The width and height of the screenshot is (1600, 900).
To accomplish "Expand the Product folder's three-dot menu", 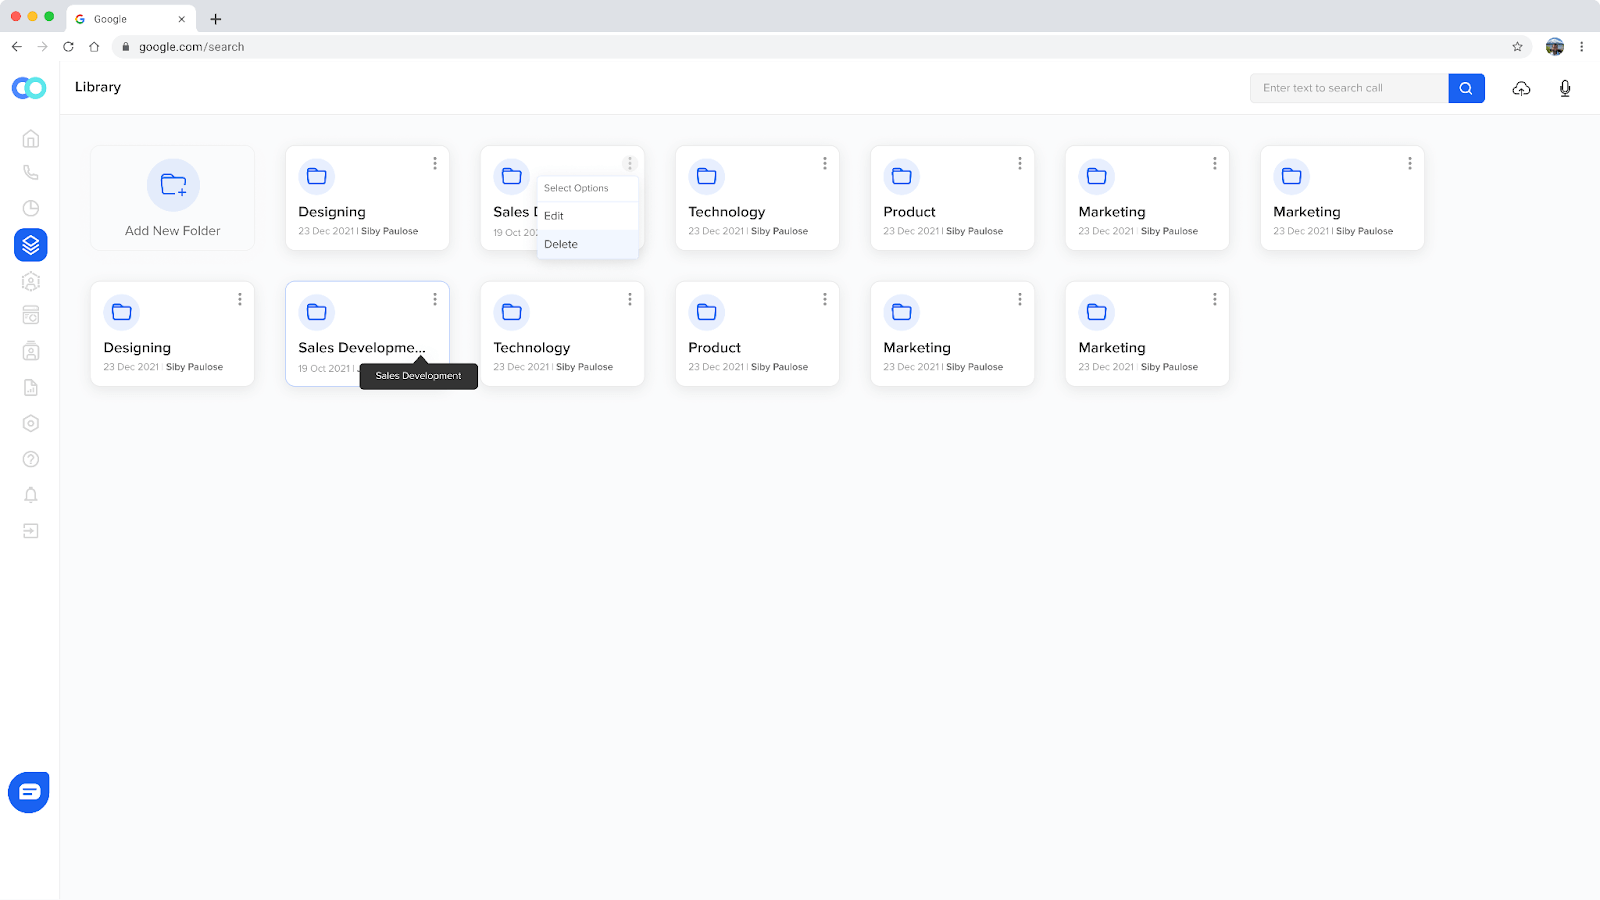I will 1019,162.
